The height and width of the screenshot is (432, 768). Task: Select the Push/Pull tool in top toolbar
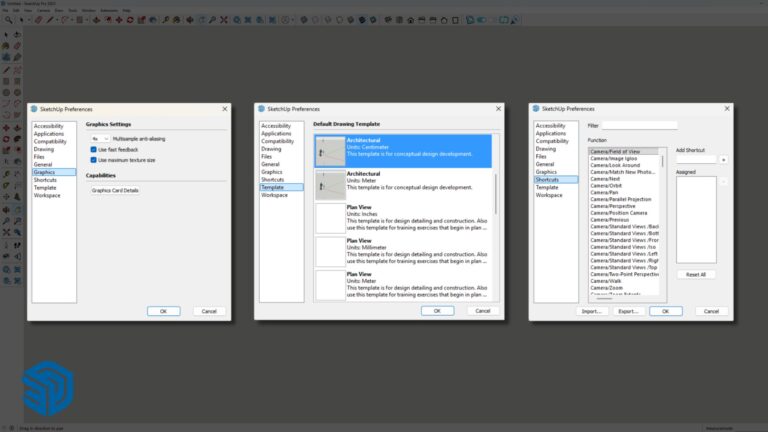96,20
